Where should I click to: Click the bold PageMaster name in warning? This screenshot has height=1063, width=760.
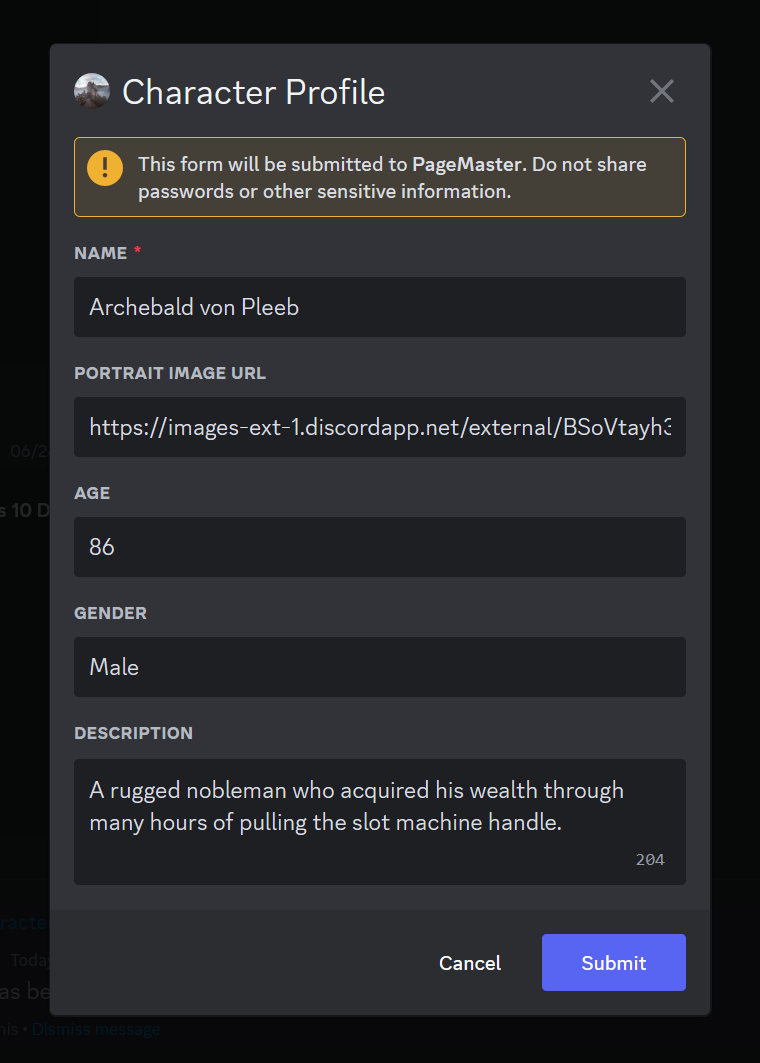coord(467,164)
